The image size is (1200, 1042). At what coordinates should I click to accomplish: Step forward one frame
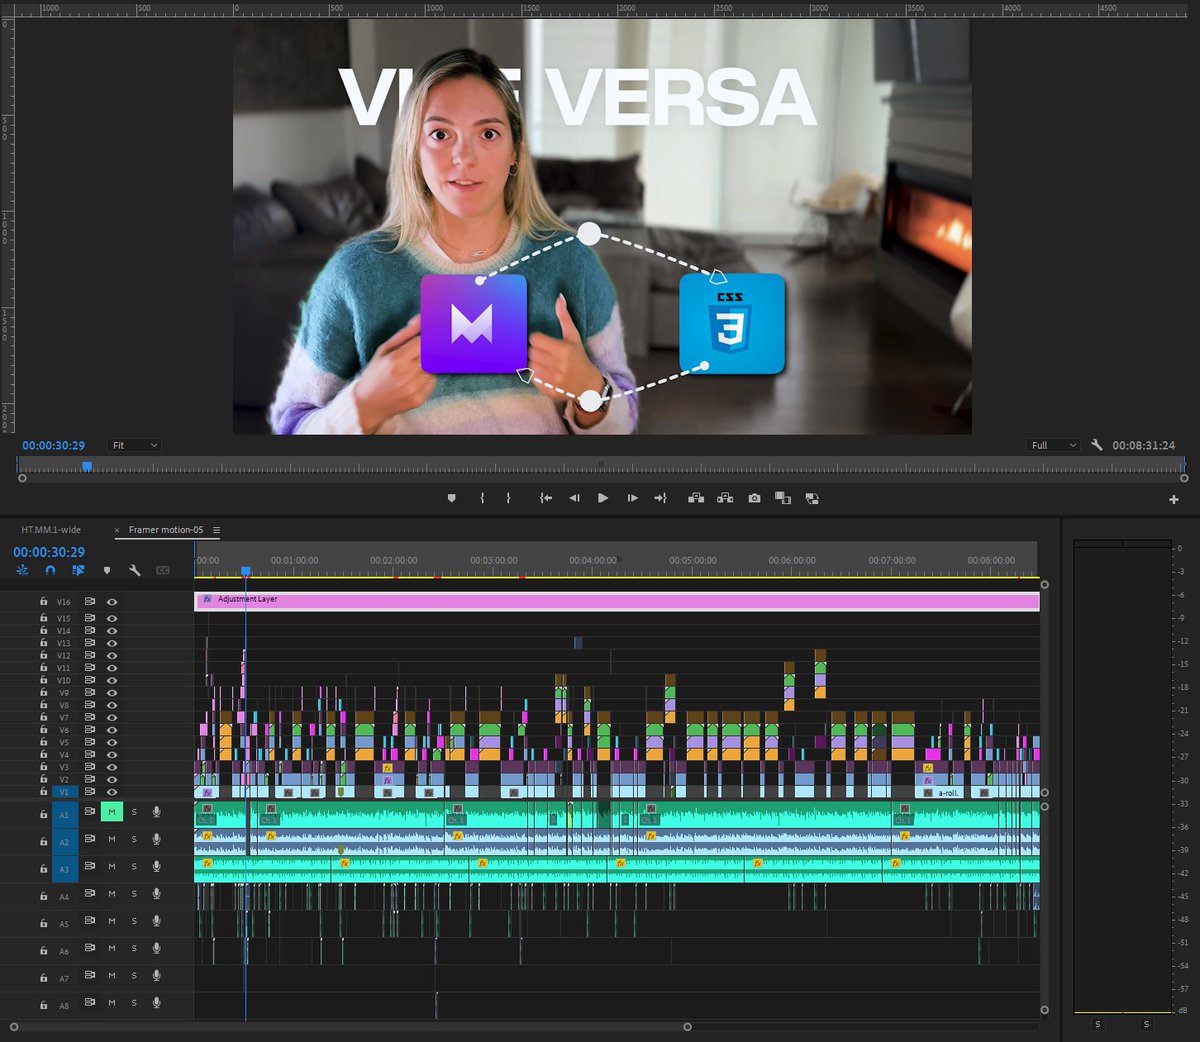[x=632, y=498]
